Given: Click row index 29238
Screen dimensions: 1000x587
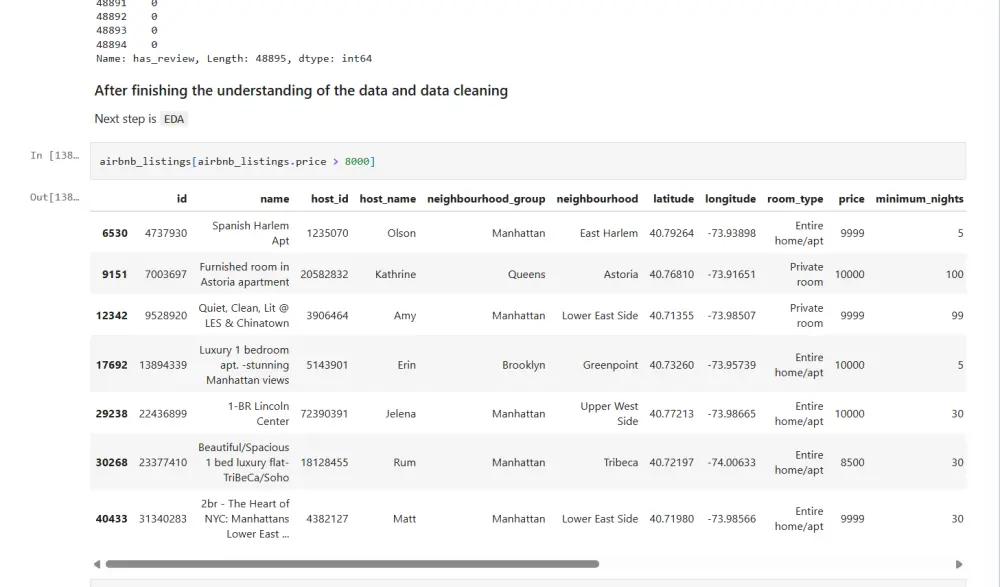Looking at the screenshot, I should click(x=112, y=414).
